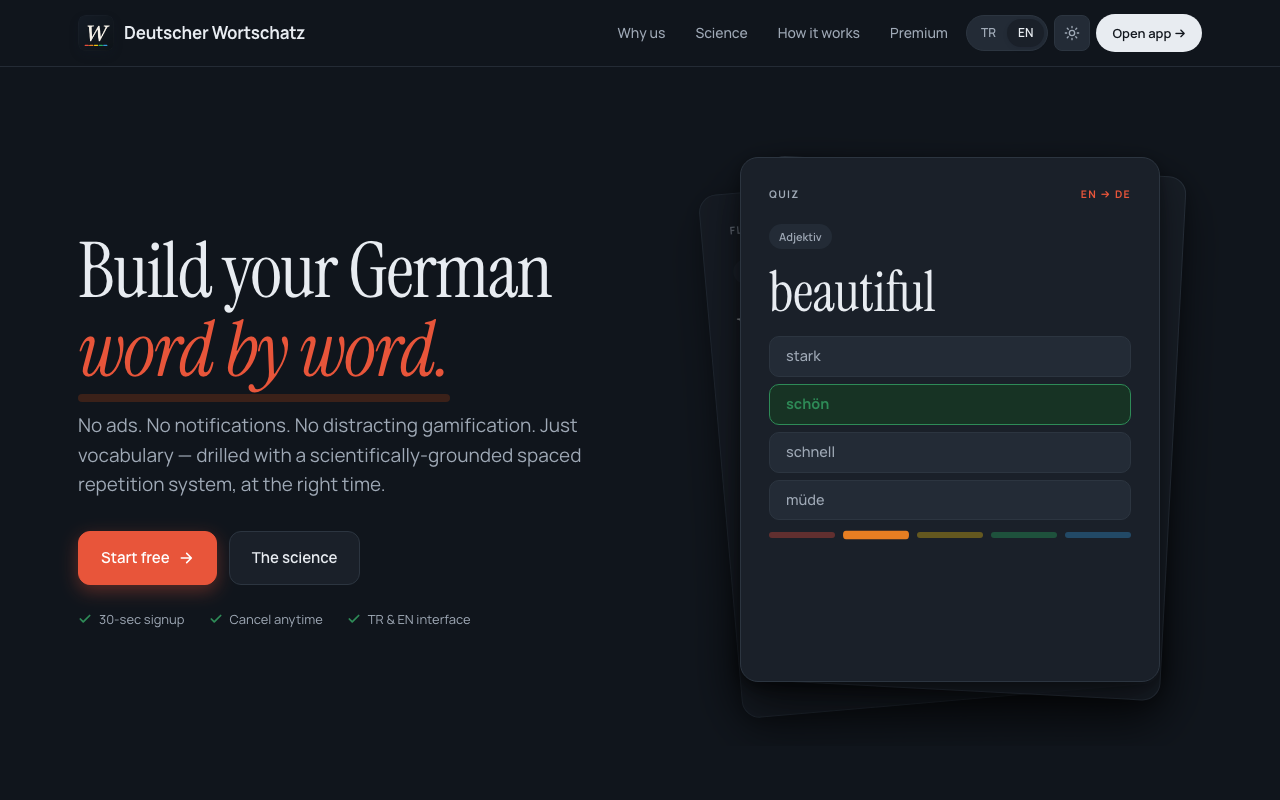Open How it works in navigation
Viewport: 1280px width, 800px height.
pyautogui.click(x=818, y=33)
